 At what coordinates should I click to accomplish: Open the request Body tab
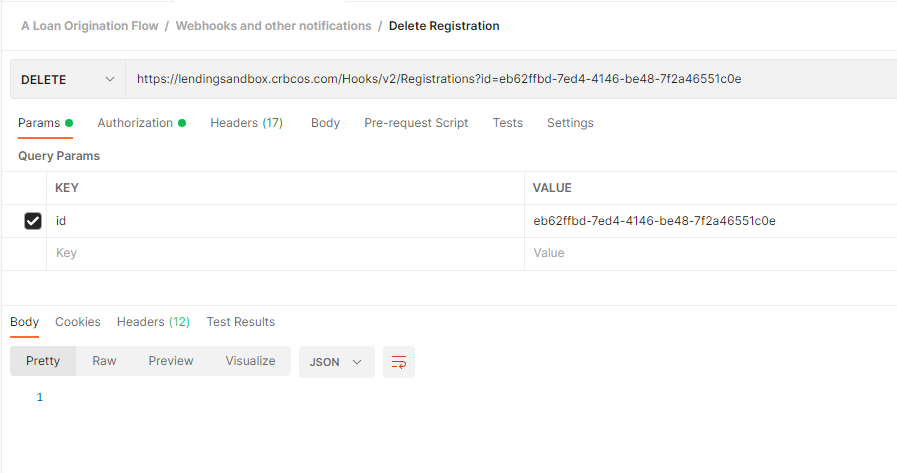326,123
